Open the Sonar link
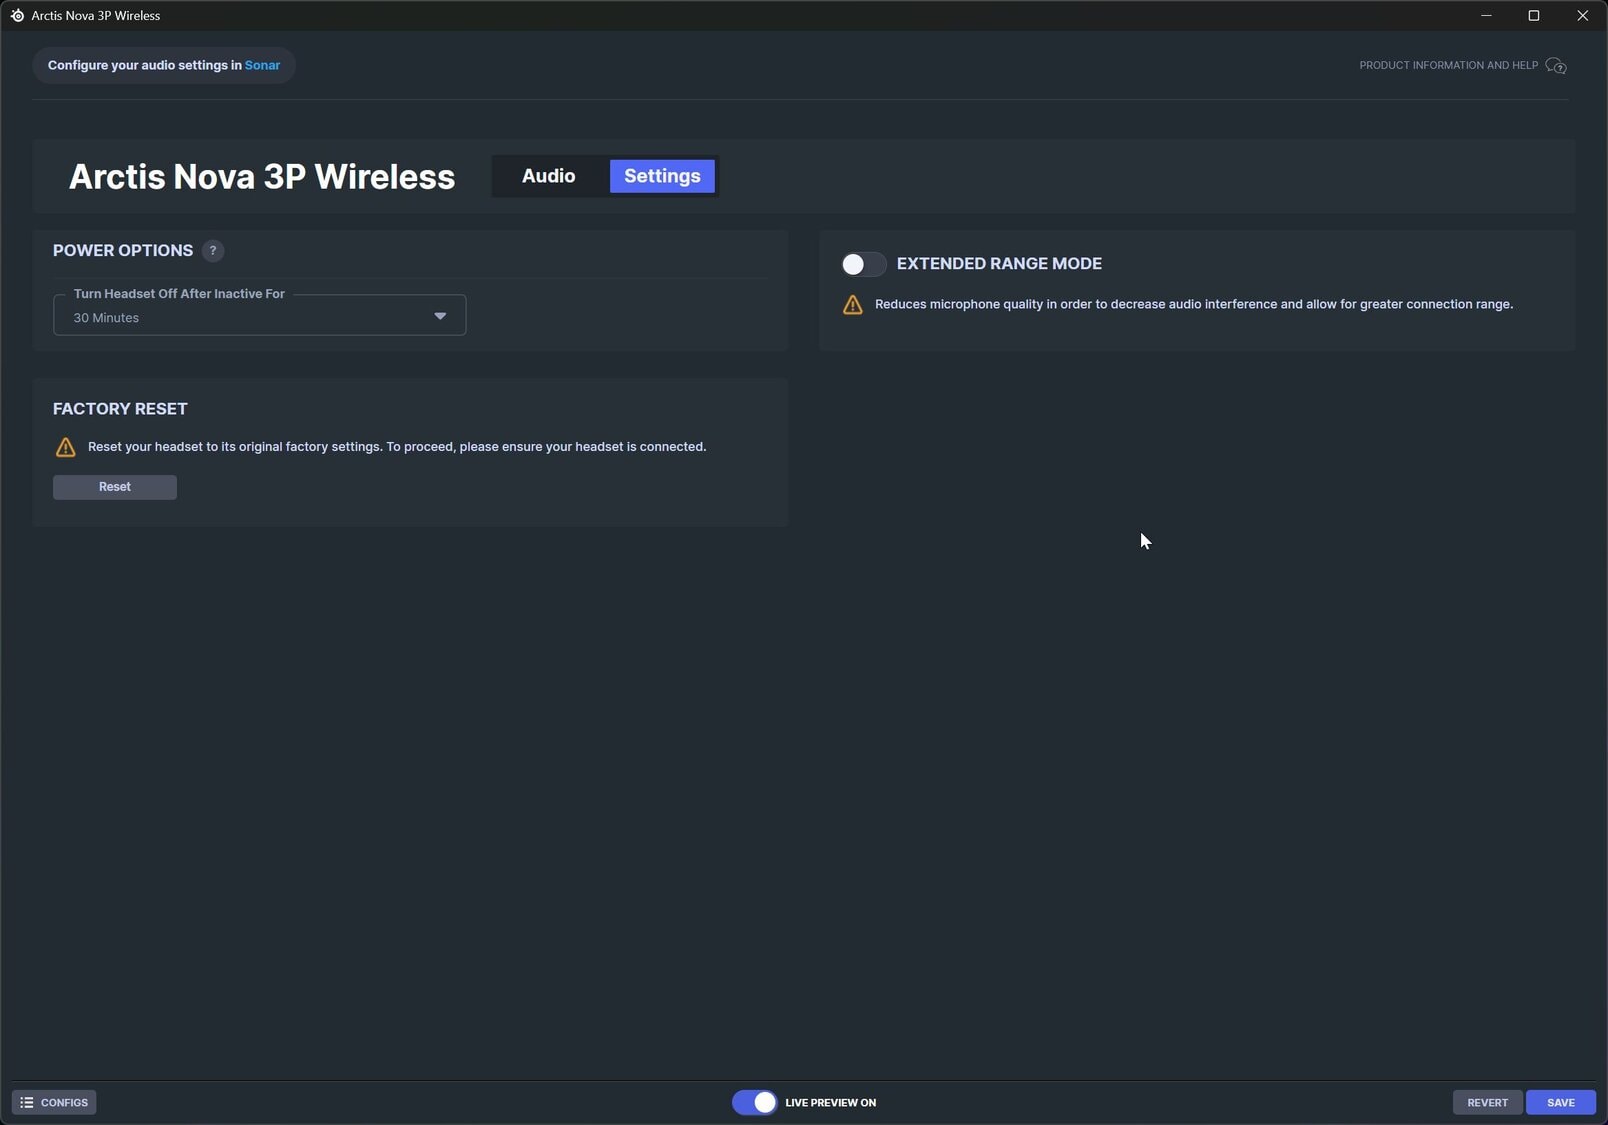The height and width of the screenshot is (1125, 1608). tap(262, 65)
